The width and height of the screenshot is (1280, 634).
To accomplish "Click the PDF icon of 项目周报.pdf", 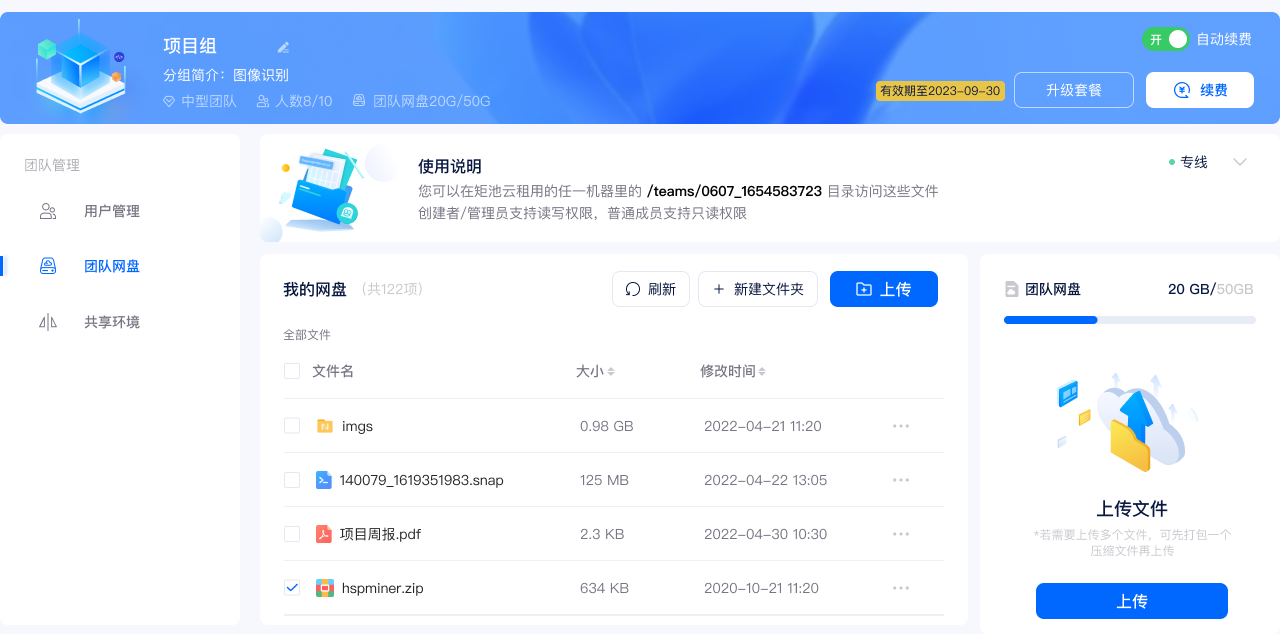I will click(323, 534).
